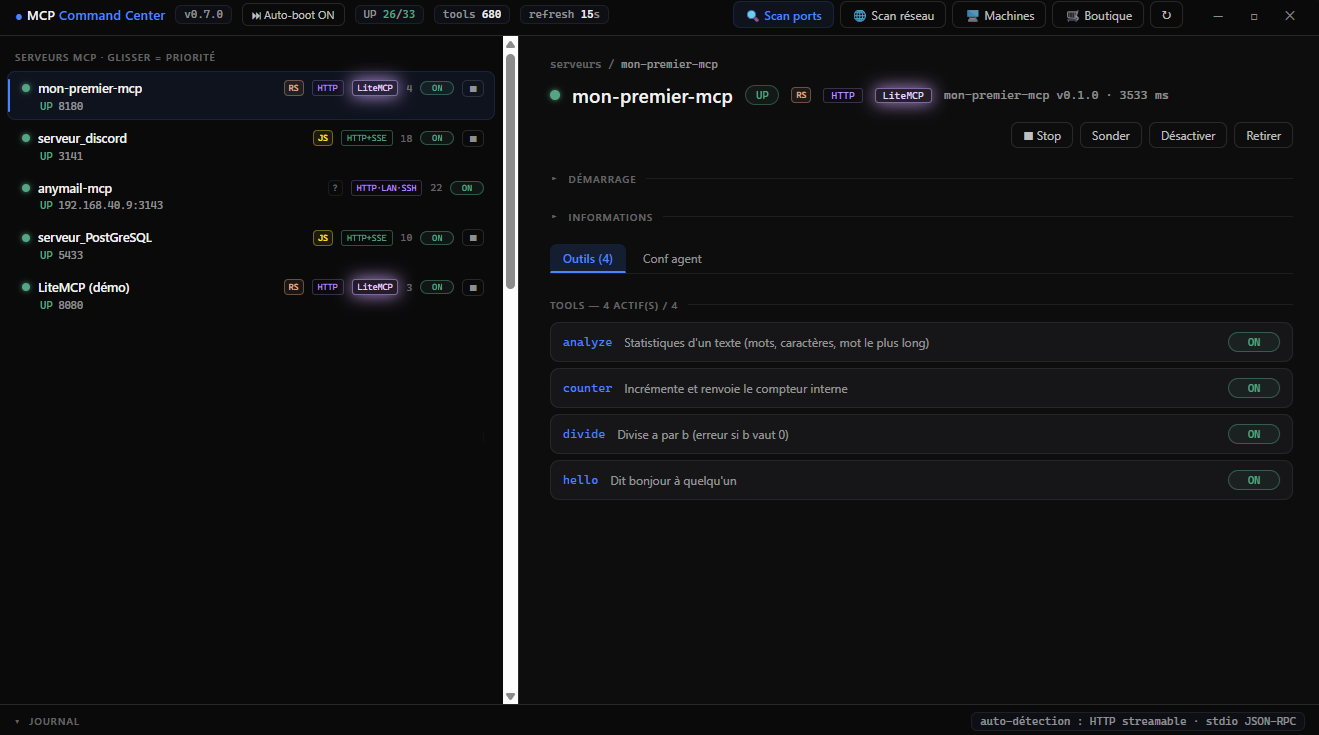Click the Sonder button
The image size is (1319, 735).
(x=1111, y=135)
